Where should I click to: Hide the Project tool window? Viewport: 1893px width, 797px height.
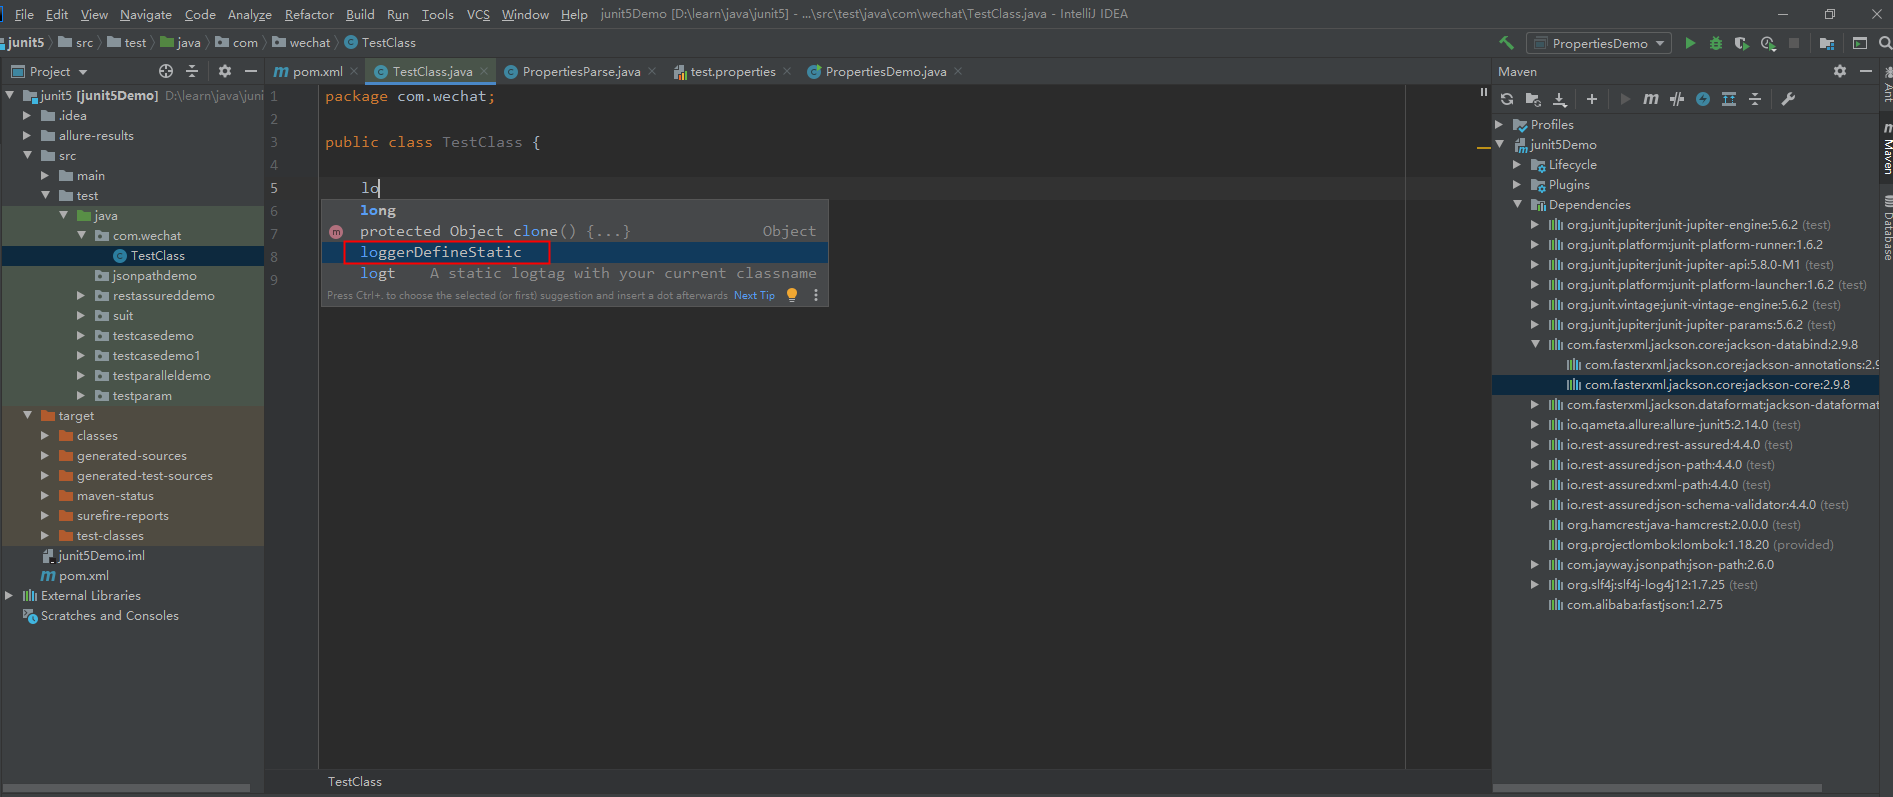[x=251, y=71]
